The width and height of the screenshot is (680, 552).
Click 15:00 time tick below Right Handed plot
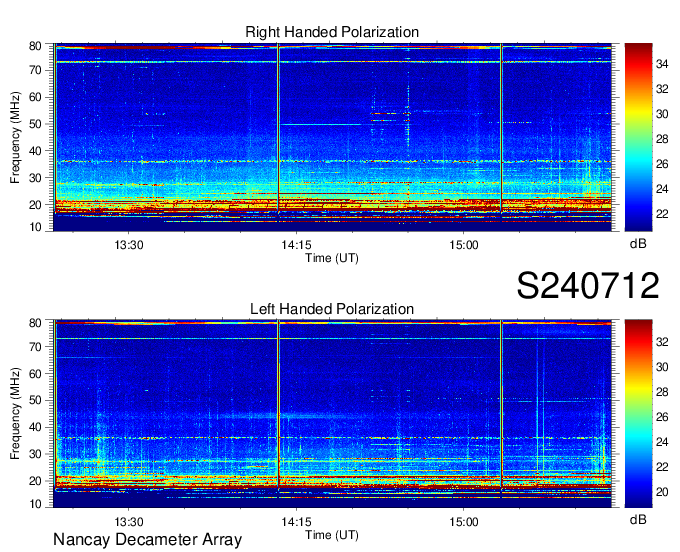[x=464, y=245]
